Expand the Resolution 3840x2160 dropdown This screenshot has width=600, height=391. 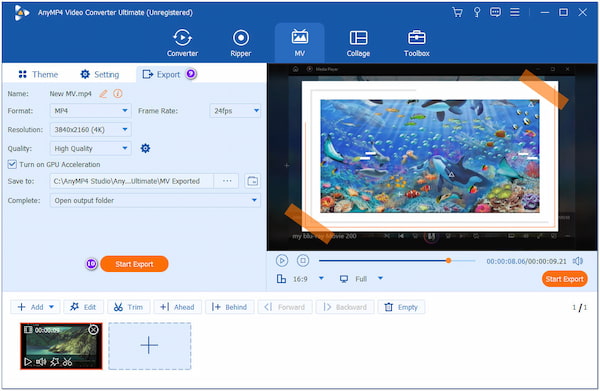point(91,129)
